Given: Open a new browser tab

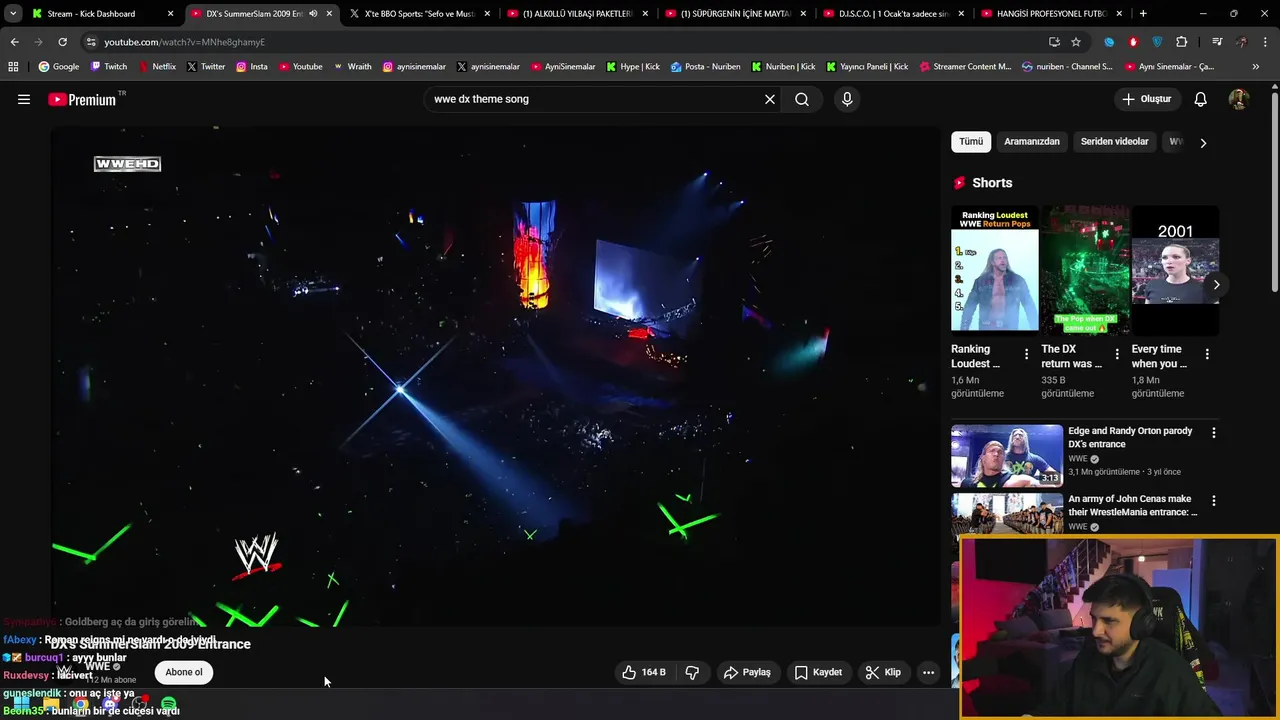Looking at the screenshot, I should [1143, 14].
